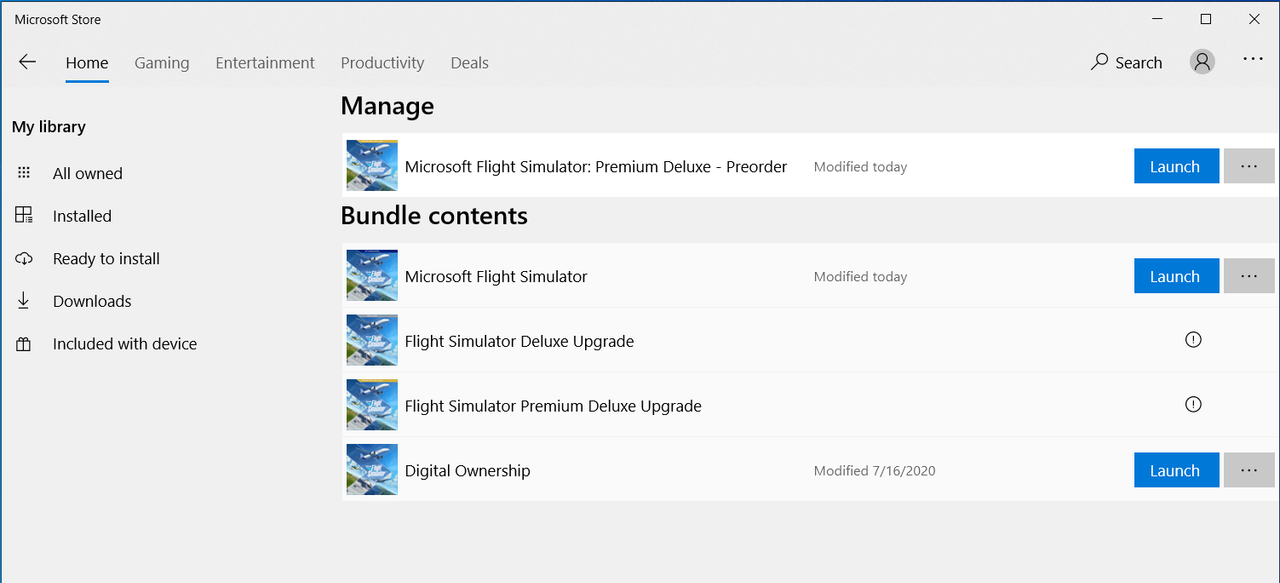Click the Flight Simulator Deluxe Upgrade title
The height and width of the screenshot is (583, 1280).
[x=519, y=341]
